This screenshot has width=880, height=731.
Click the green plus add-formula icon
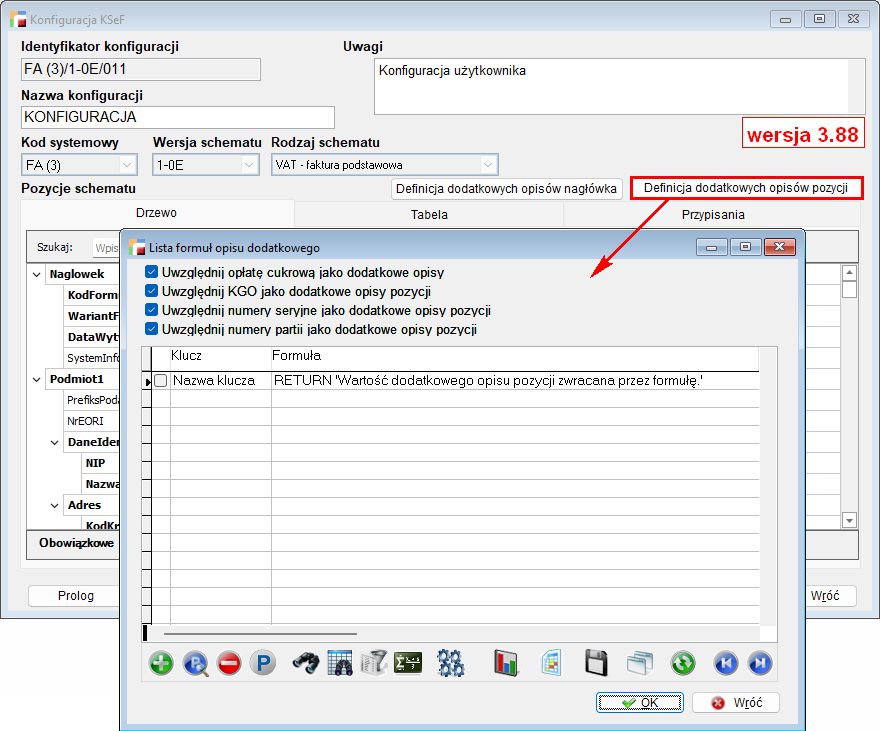pos(161,663)
